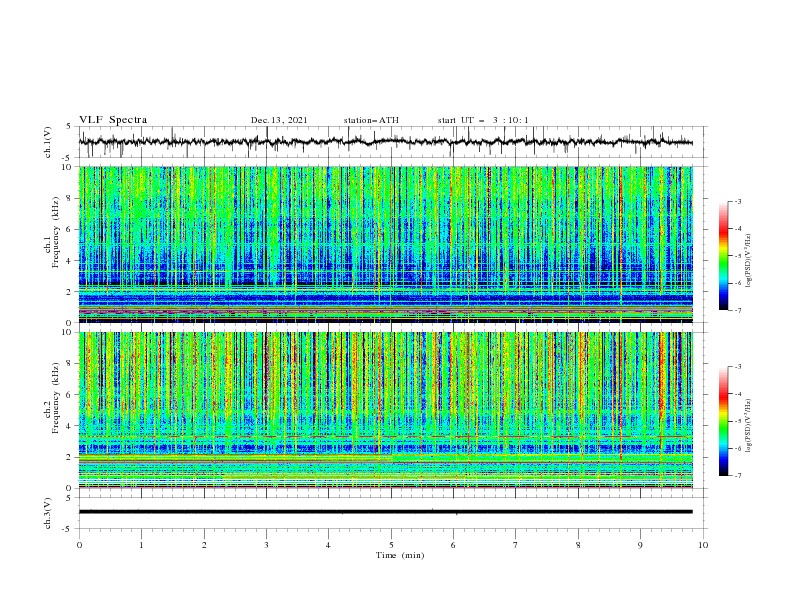This screenshot has width=792, height=612.
Task: Click "-3" on the ch.2 colorbar scale
Action: 737,367
